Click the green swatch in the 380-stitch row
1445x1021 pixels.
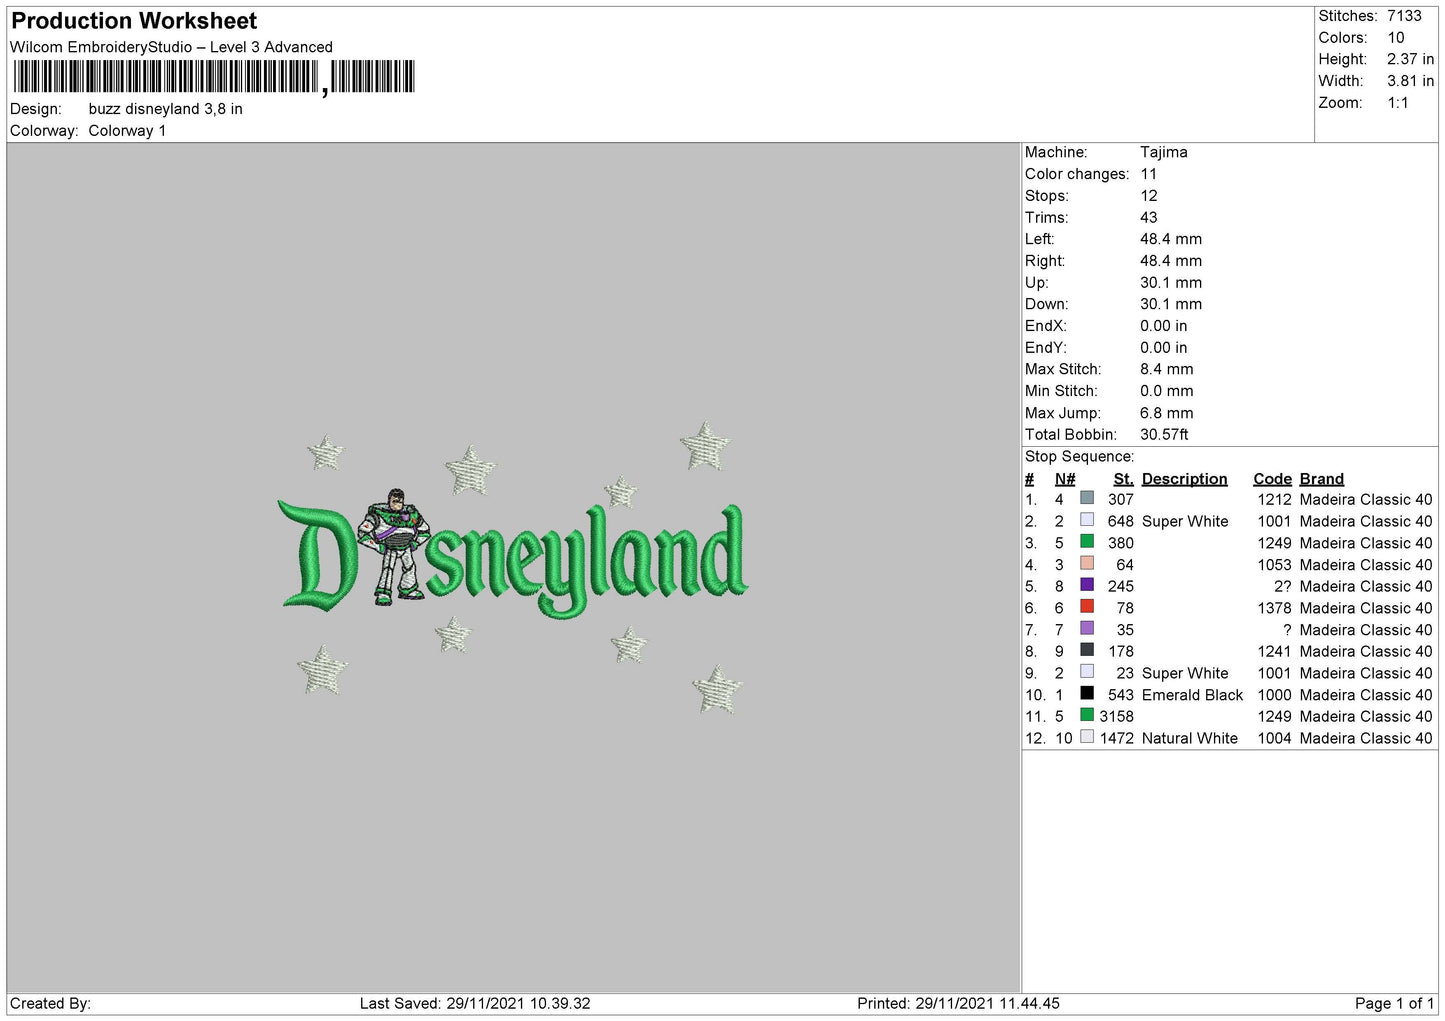pyautogui.click(x=1087, y=541)
